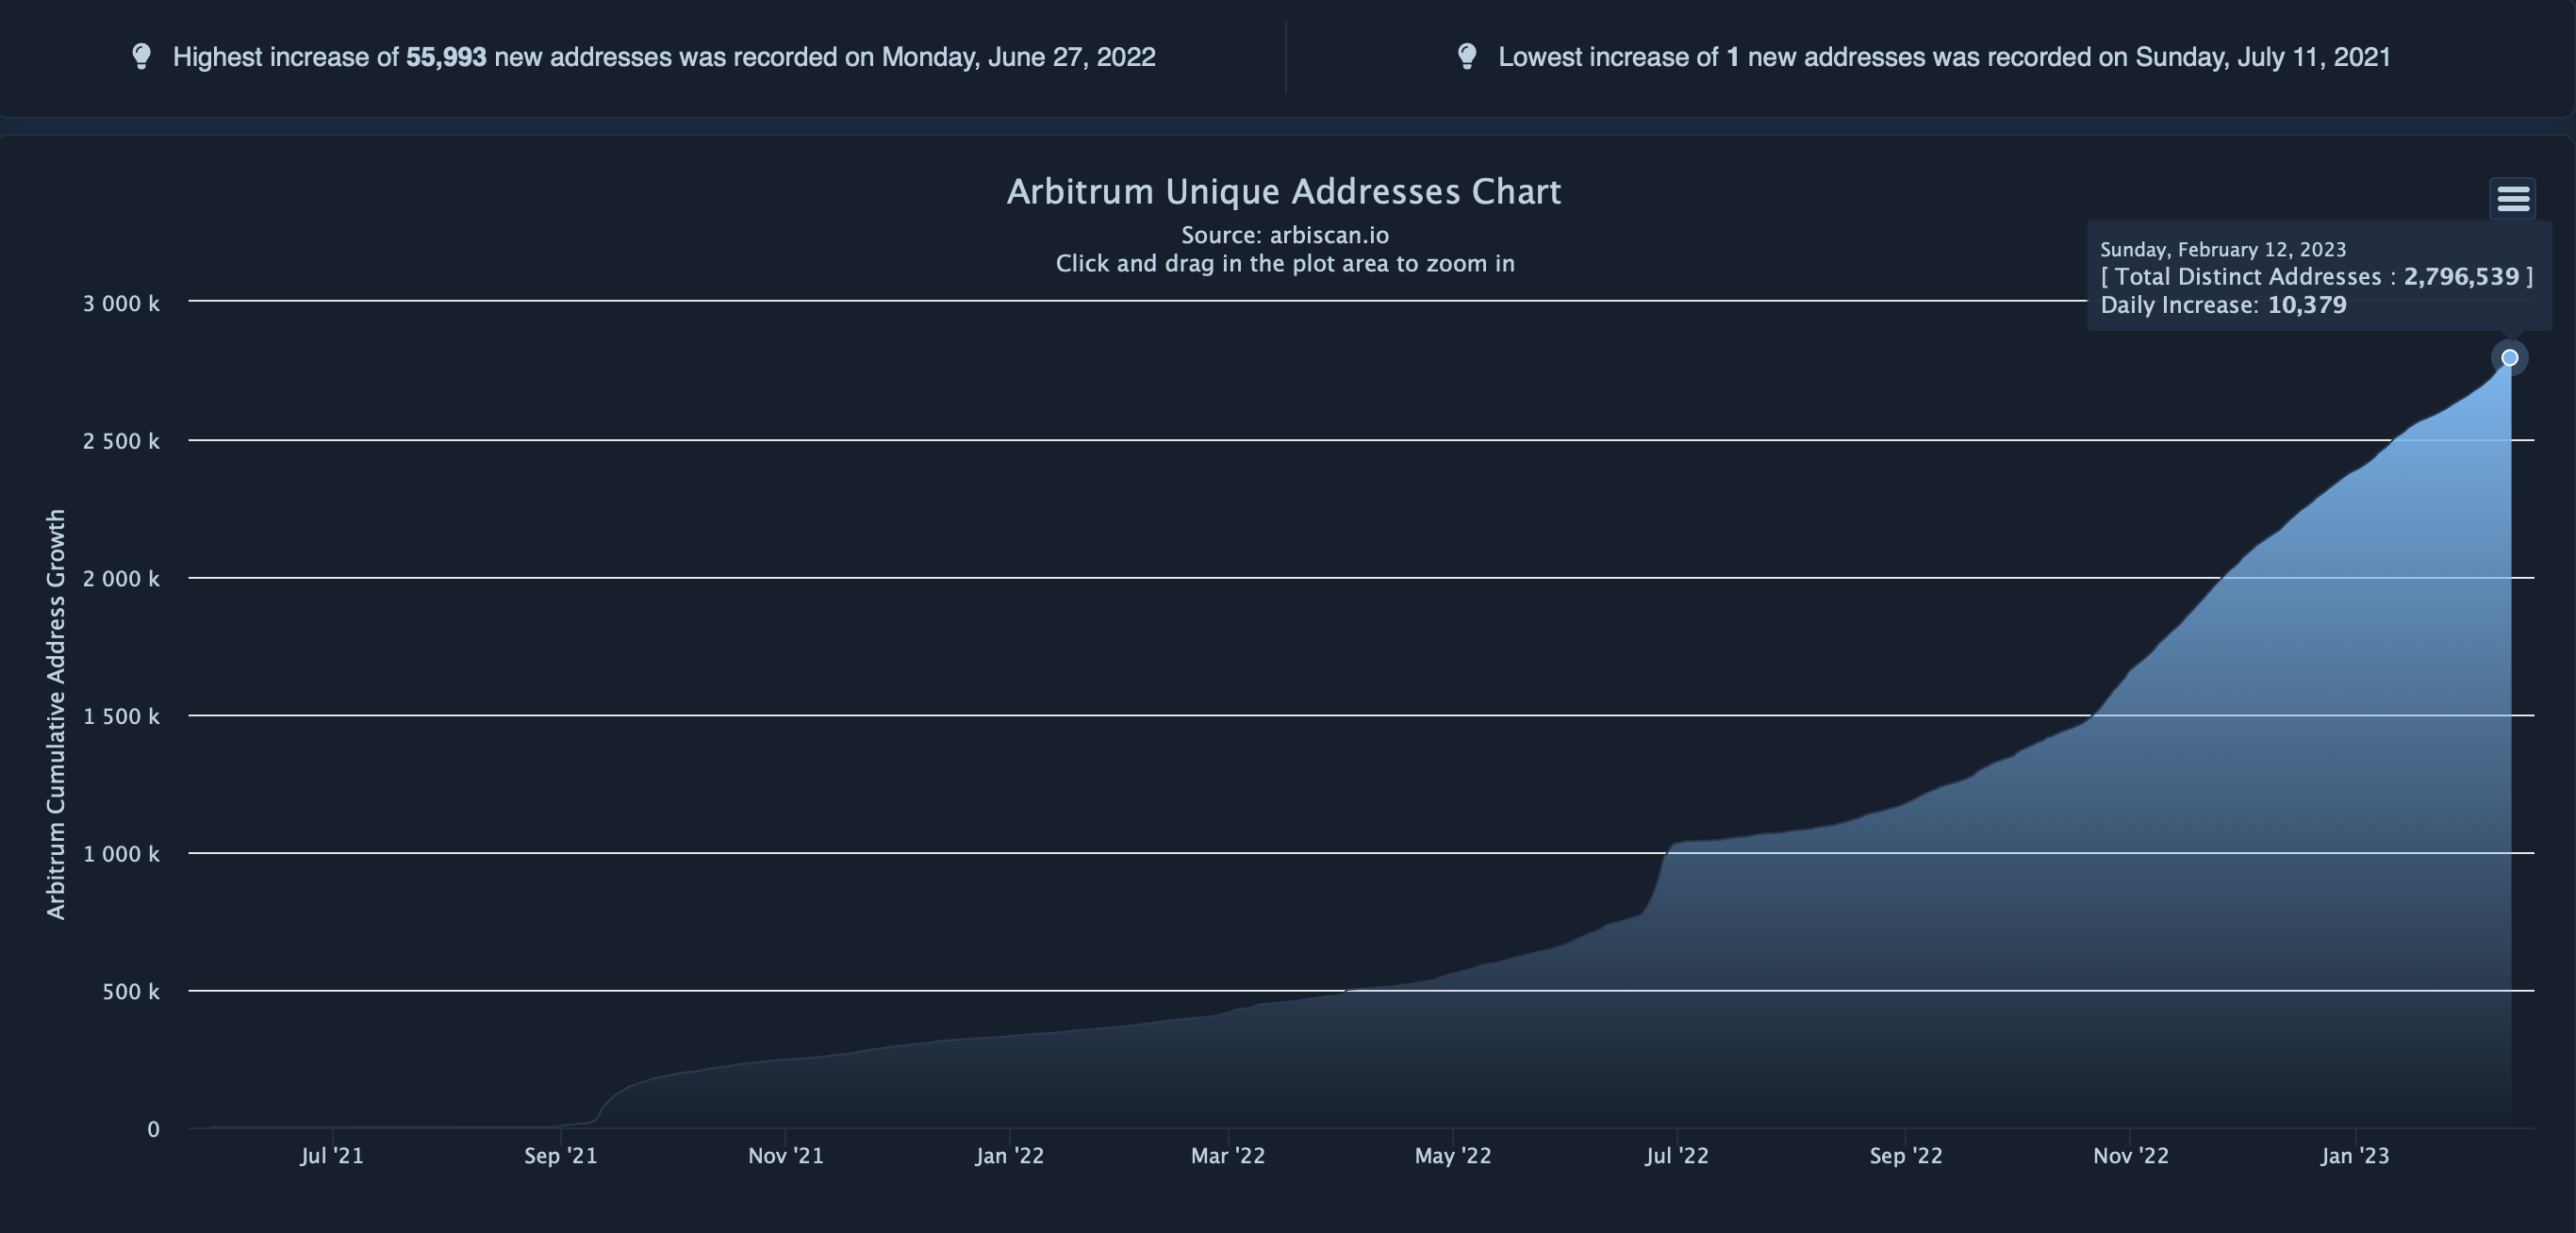
Task: Click the Jul '21 x-axis label
Action: click(331, 1156)
